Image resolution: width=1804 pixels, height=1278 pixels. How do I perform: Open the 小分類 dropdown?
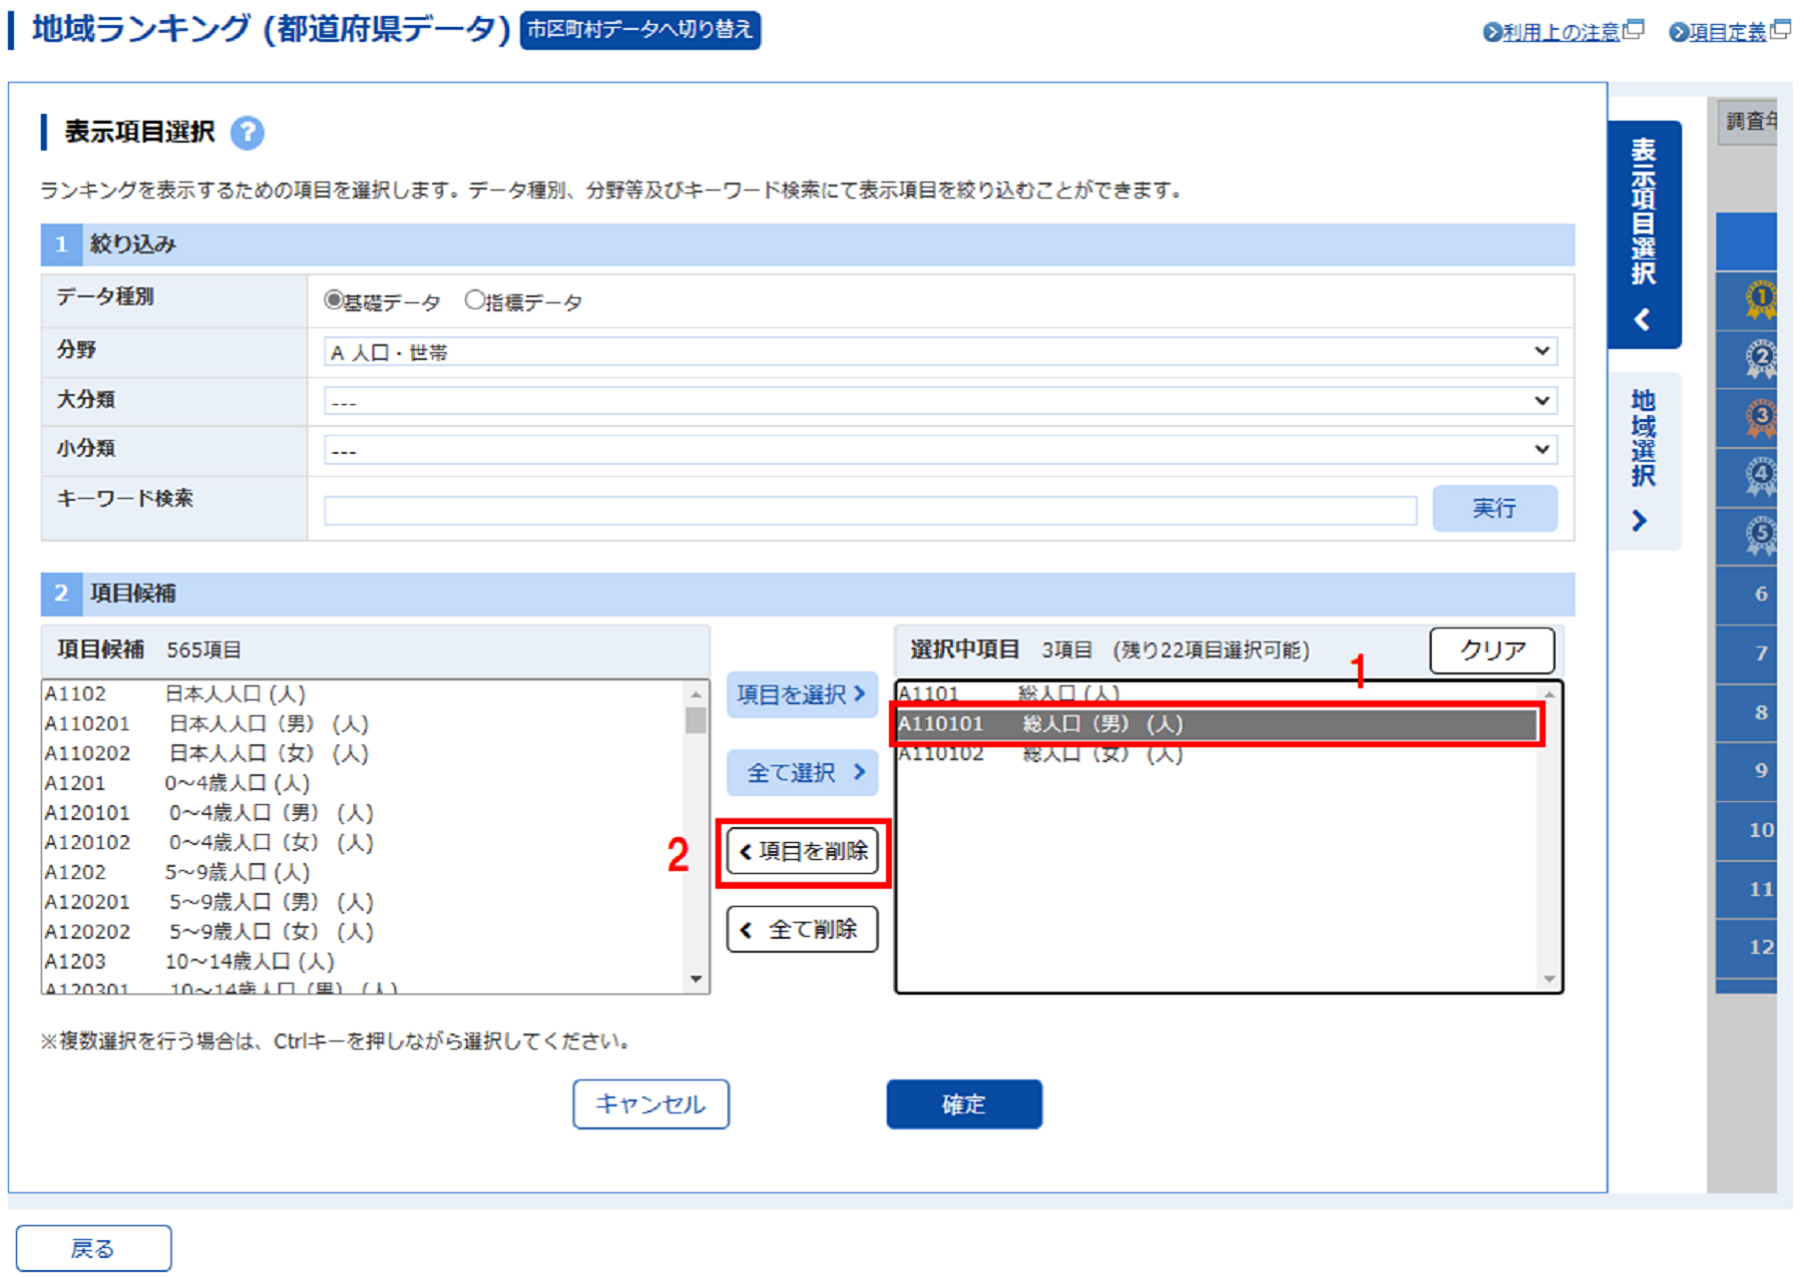point(940,450)
